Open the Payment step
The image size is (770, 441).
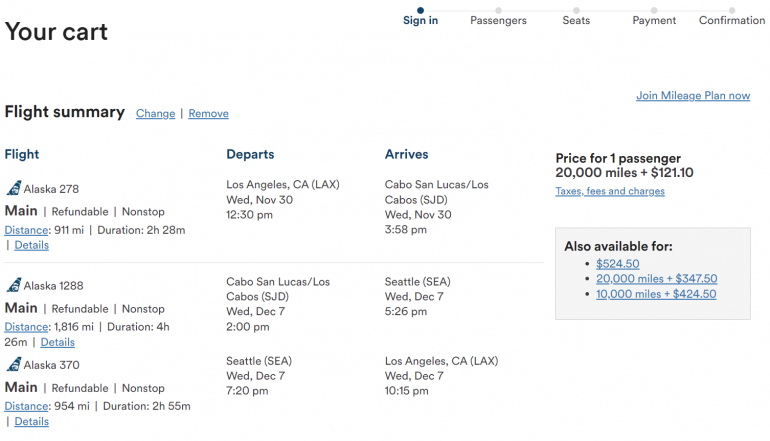click(x=654, y=20)
